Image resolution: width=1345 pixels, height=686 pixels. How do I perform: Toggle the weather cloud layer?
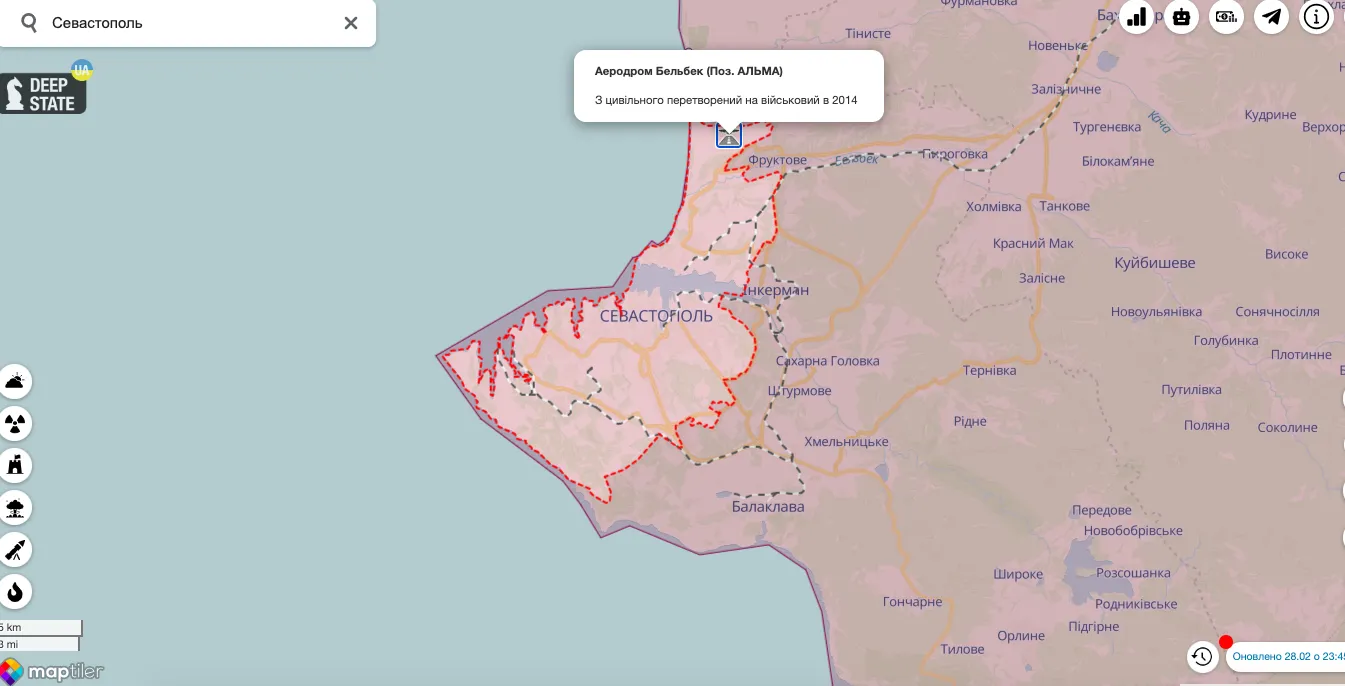tap(16, 381)
